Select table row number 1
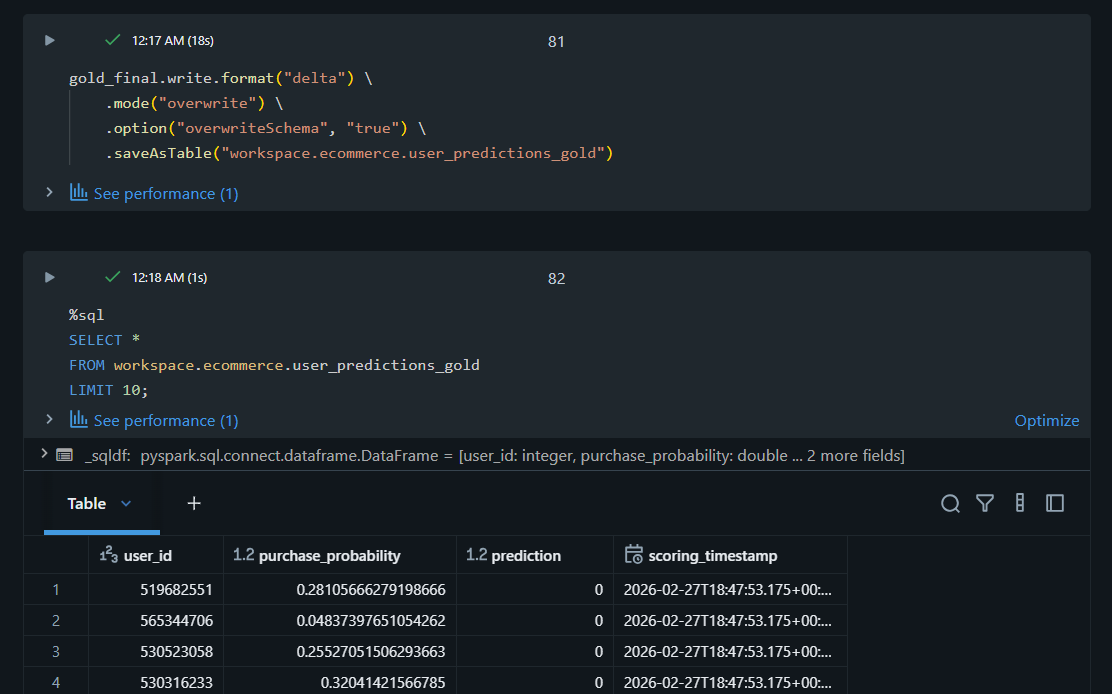The height and width of the screenshot is (694, 1112). pos(56,590)
